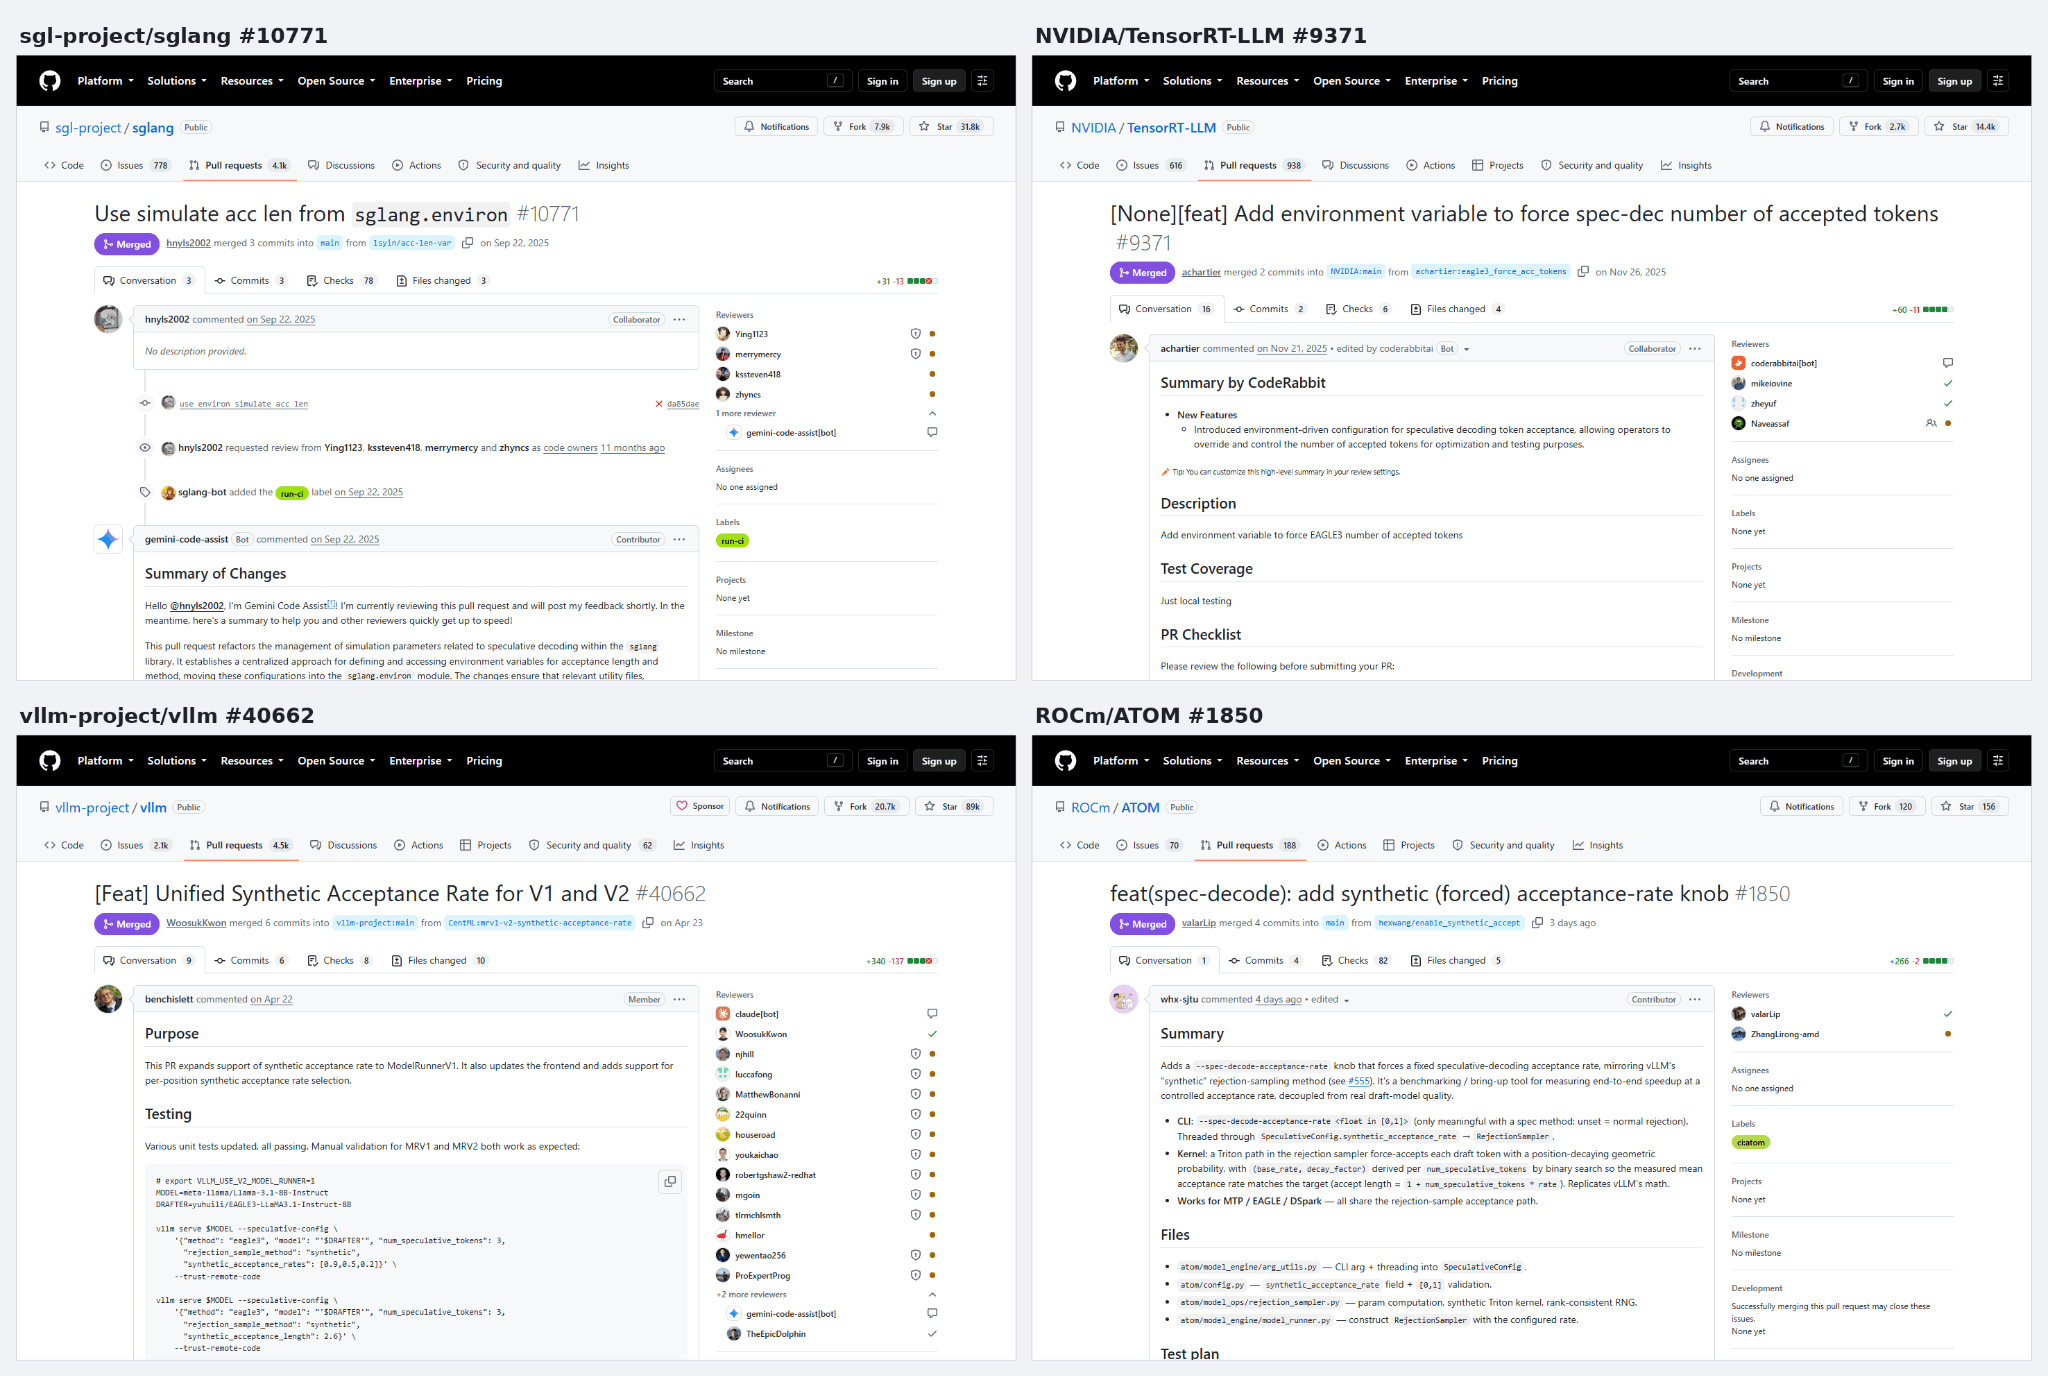Open Checks tab in vllm PR
This screenshot has height=1376, width=2048.
(339, 961)
